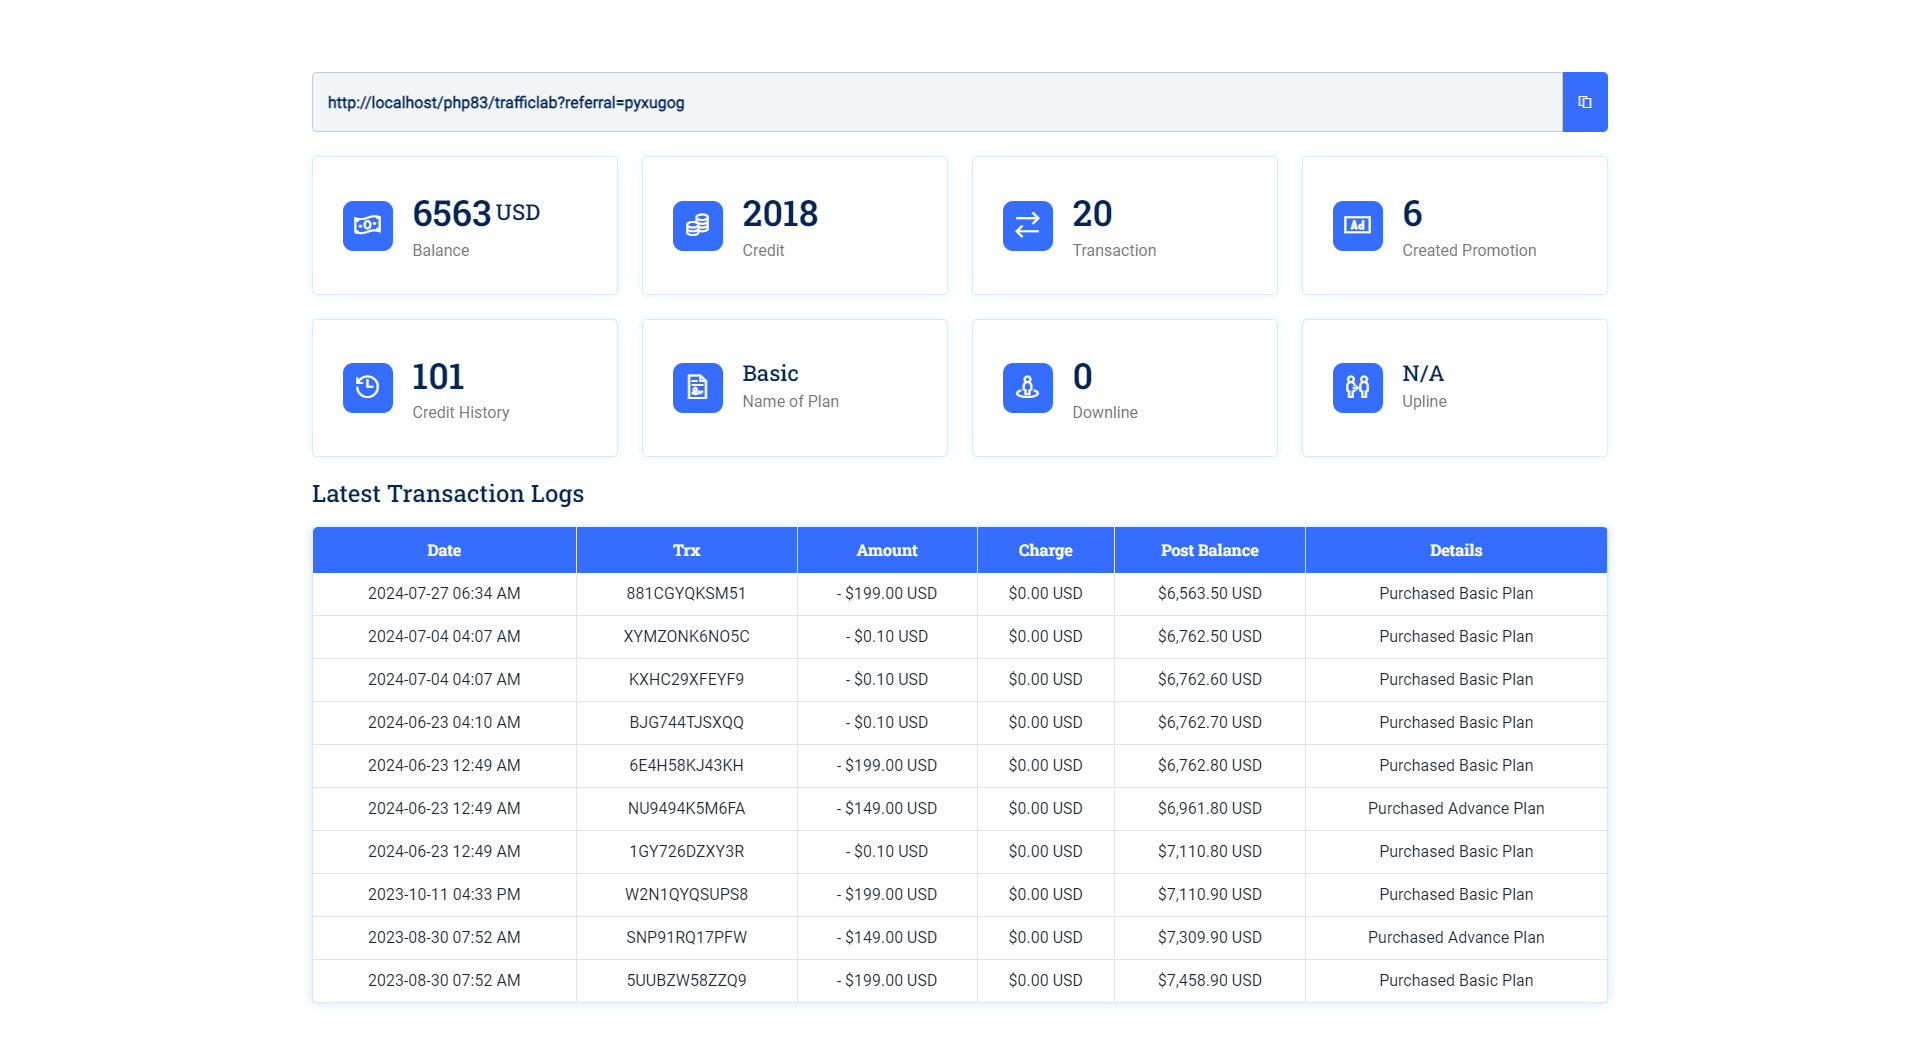Click the Downline icon
Viewport: 1920px width, 1054px height.
pyautogui.click(x=1028, y=387)
